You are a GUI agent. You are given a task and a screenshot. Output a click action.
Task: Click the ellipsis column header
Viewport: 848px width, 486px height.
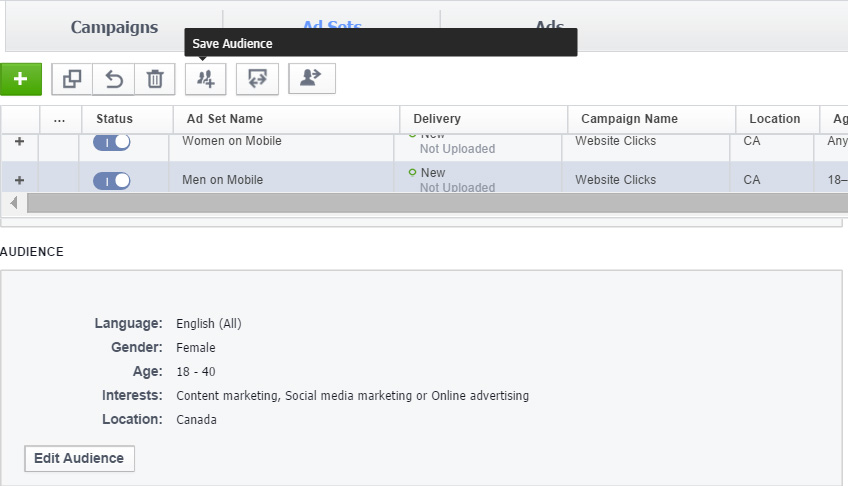click(x=59, y=119)
